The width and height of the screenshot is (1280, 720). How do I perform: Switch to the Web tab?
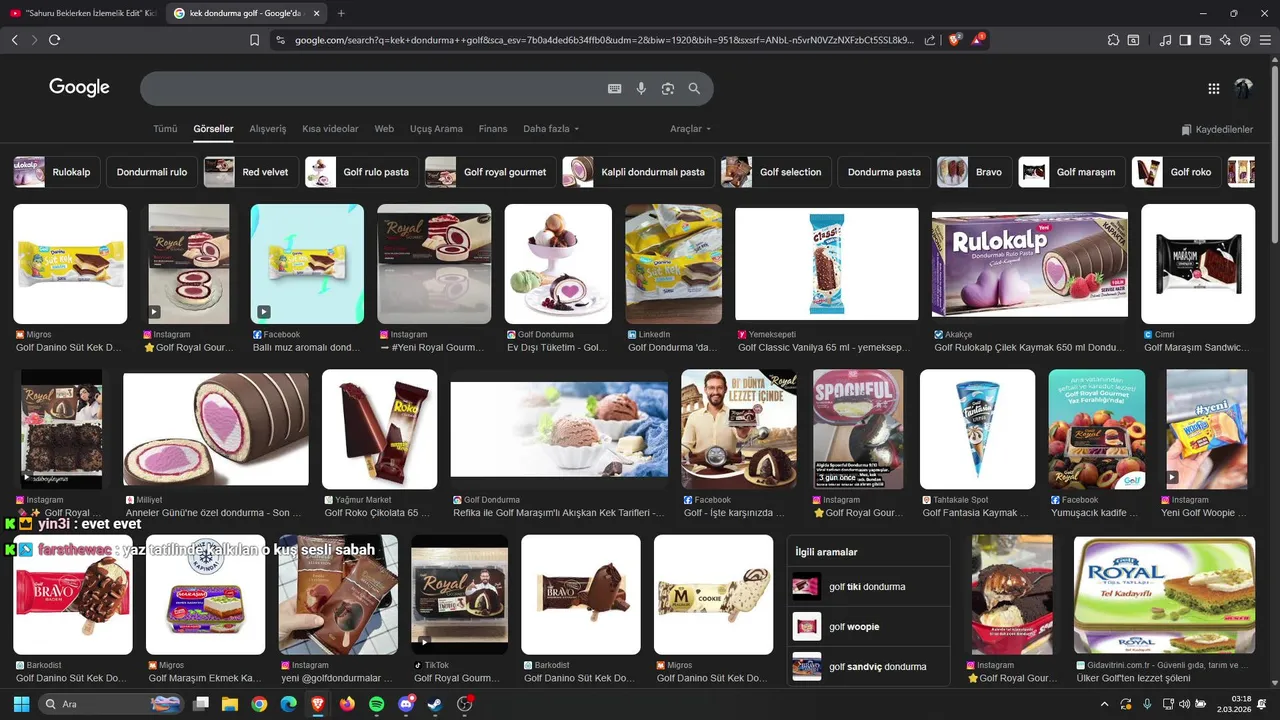pos(384,129)
